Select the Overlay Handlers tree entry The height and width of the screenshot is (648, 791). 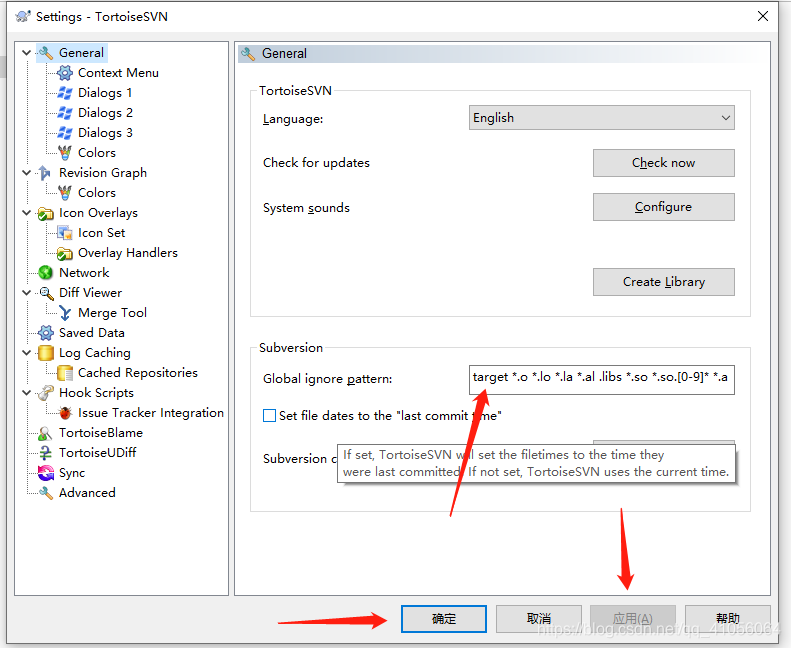tap(128, 253)
